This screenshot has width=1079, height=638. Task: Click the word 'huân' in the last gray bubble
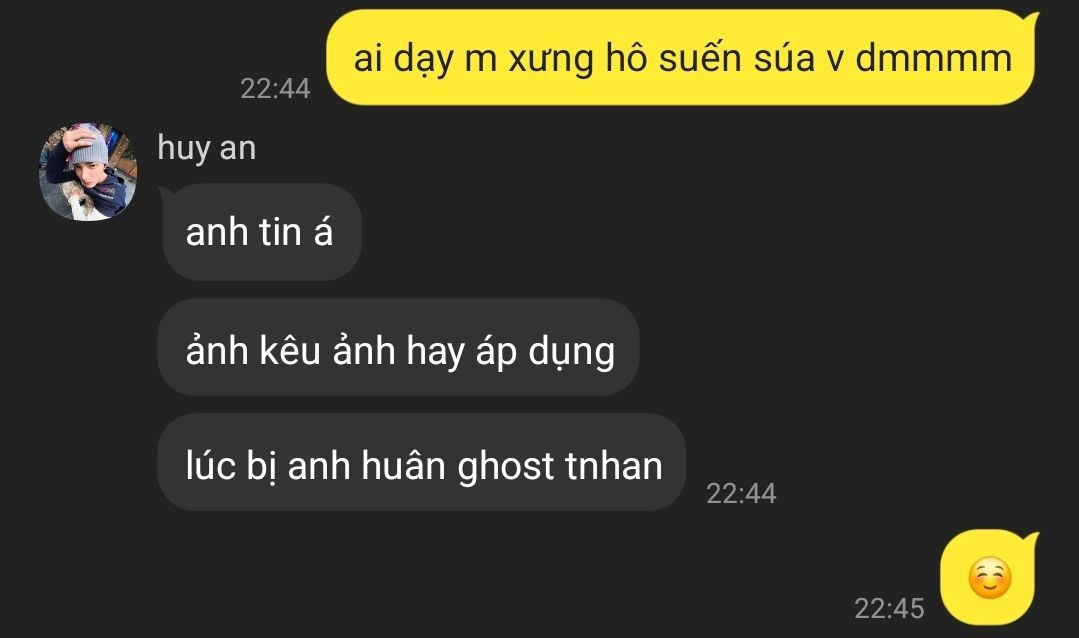tap(403, 465)
